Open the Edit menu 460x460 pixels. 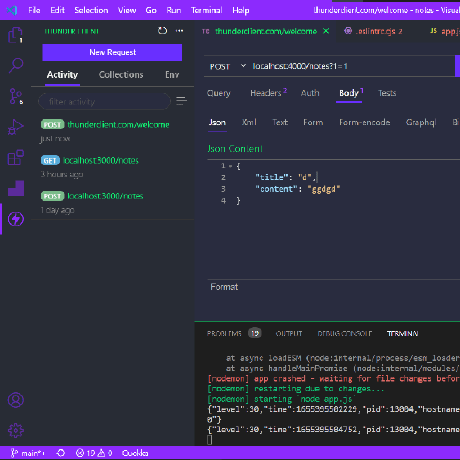[57, 10]
